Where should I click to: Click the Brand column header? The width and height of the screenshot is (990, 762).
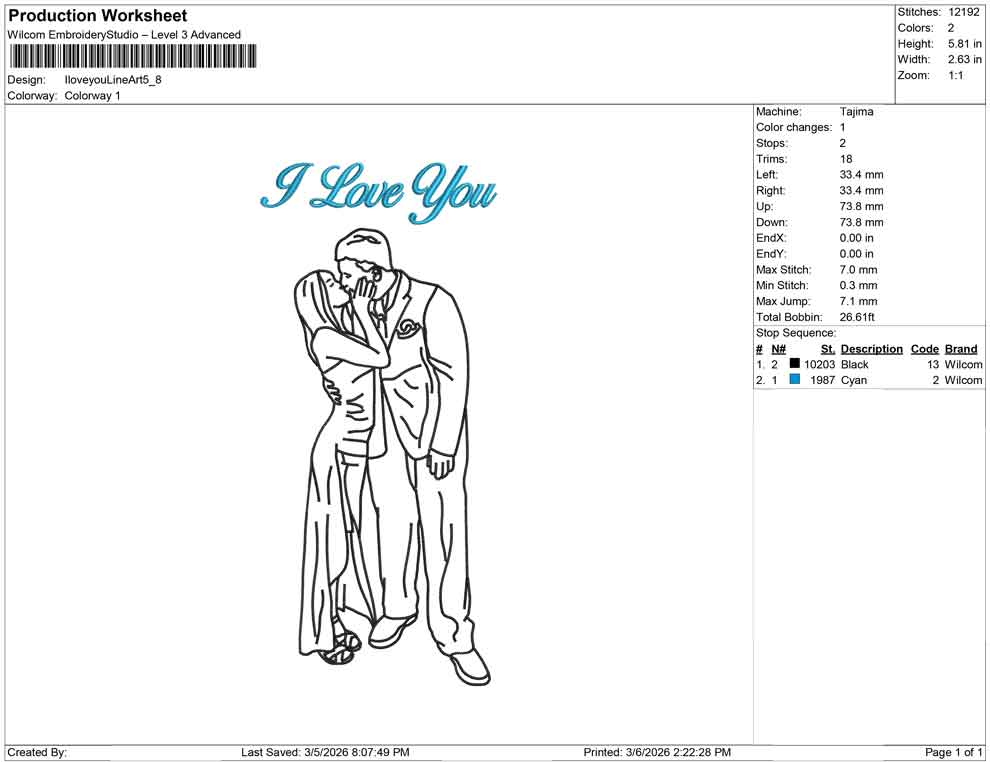pyautogui.click(x=961, y=348)
